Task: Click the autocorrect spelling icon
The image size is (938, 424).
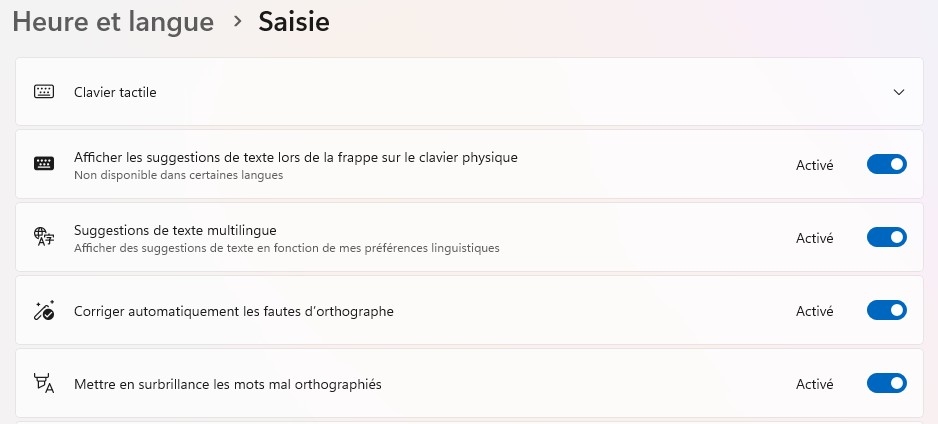Action: pos(44,311)
